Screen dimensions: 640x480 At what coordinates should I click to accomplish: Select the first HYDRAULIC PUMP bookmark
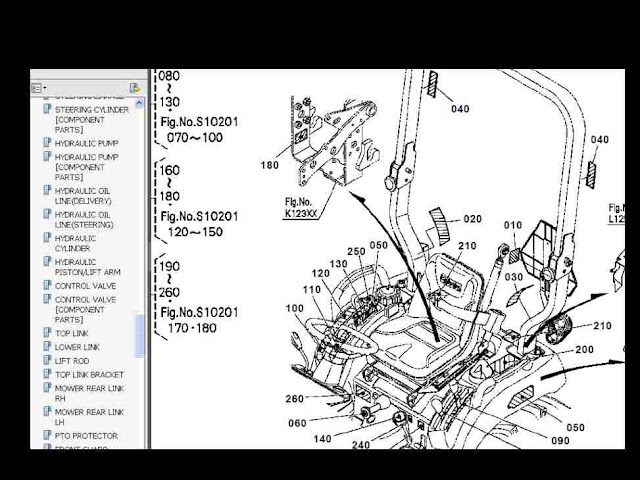click(x=87, y=143)
